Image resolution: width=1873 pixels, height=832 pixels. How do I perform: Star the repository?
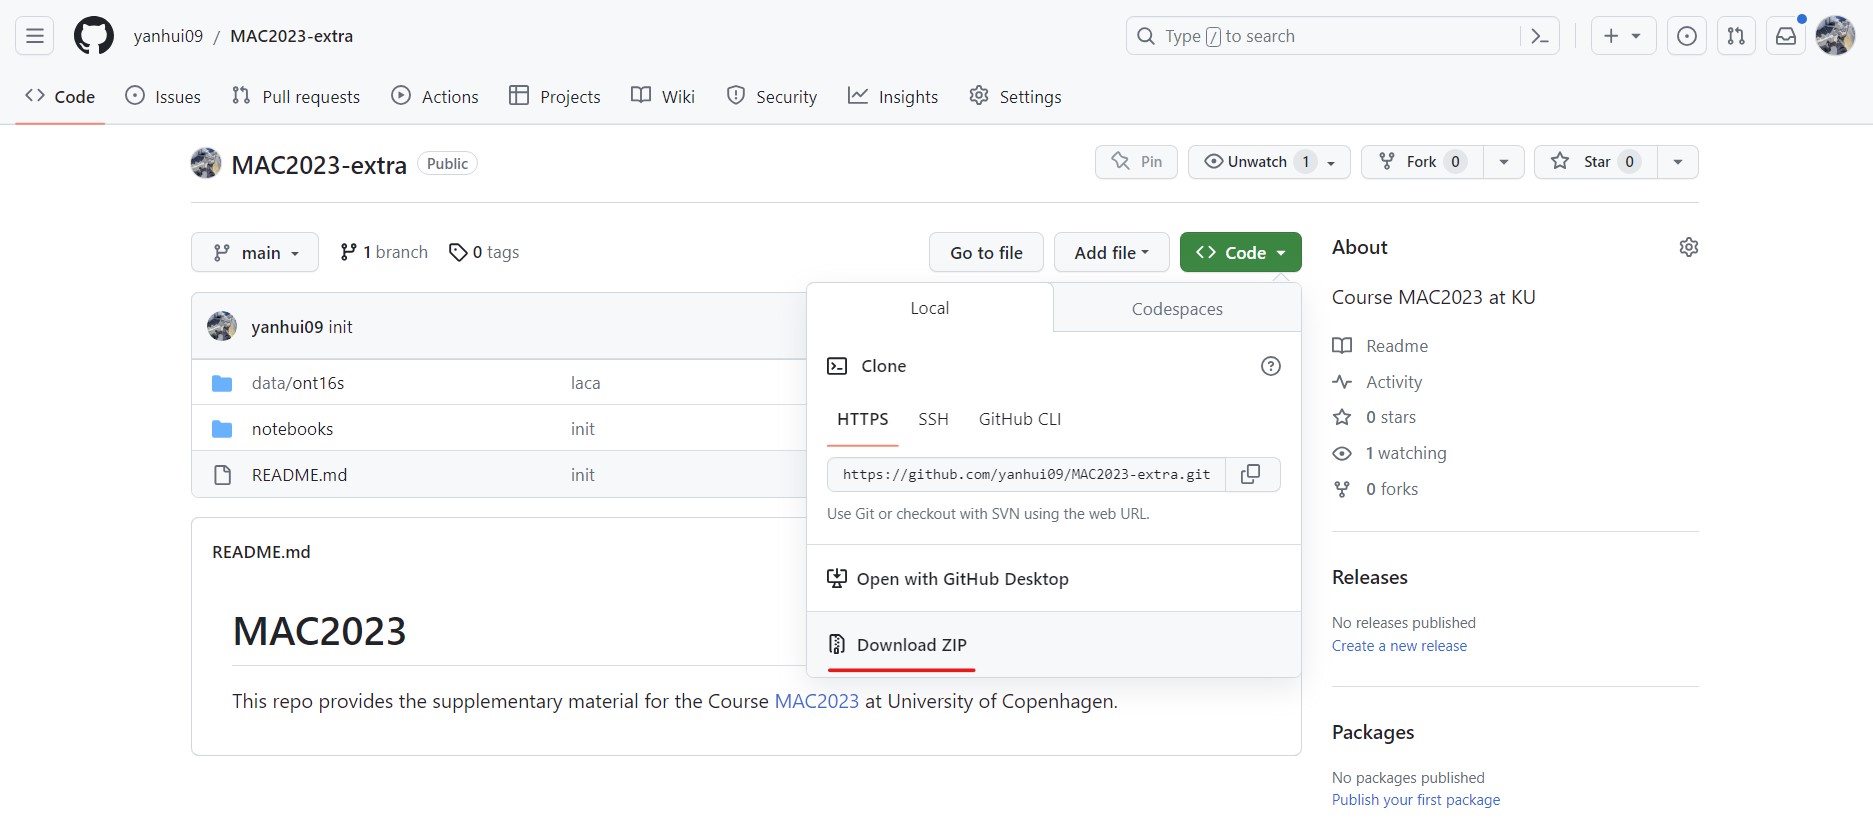1596,162
